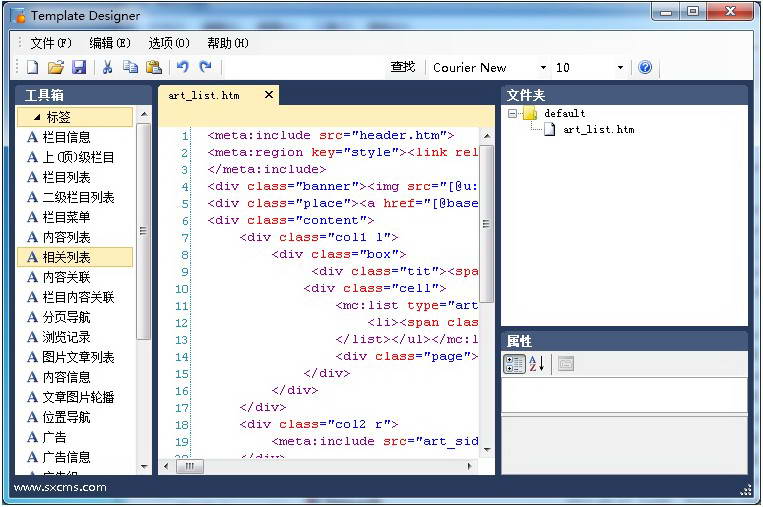Screen dimensions: 763x507
Task: Close the art_list.htm tab
Action: point(269,95)
